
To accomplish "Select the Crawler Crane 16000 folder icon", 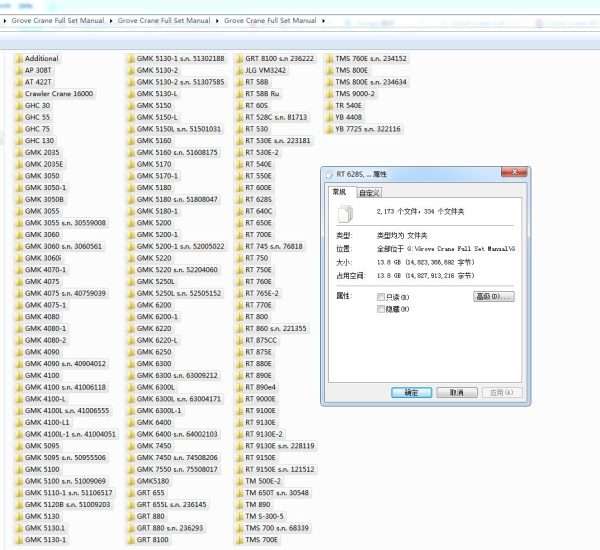I will [19, 94].
